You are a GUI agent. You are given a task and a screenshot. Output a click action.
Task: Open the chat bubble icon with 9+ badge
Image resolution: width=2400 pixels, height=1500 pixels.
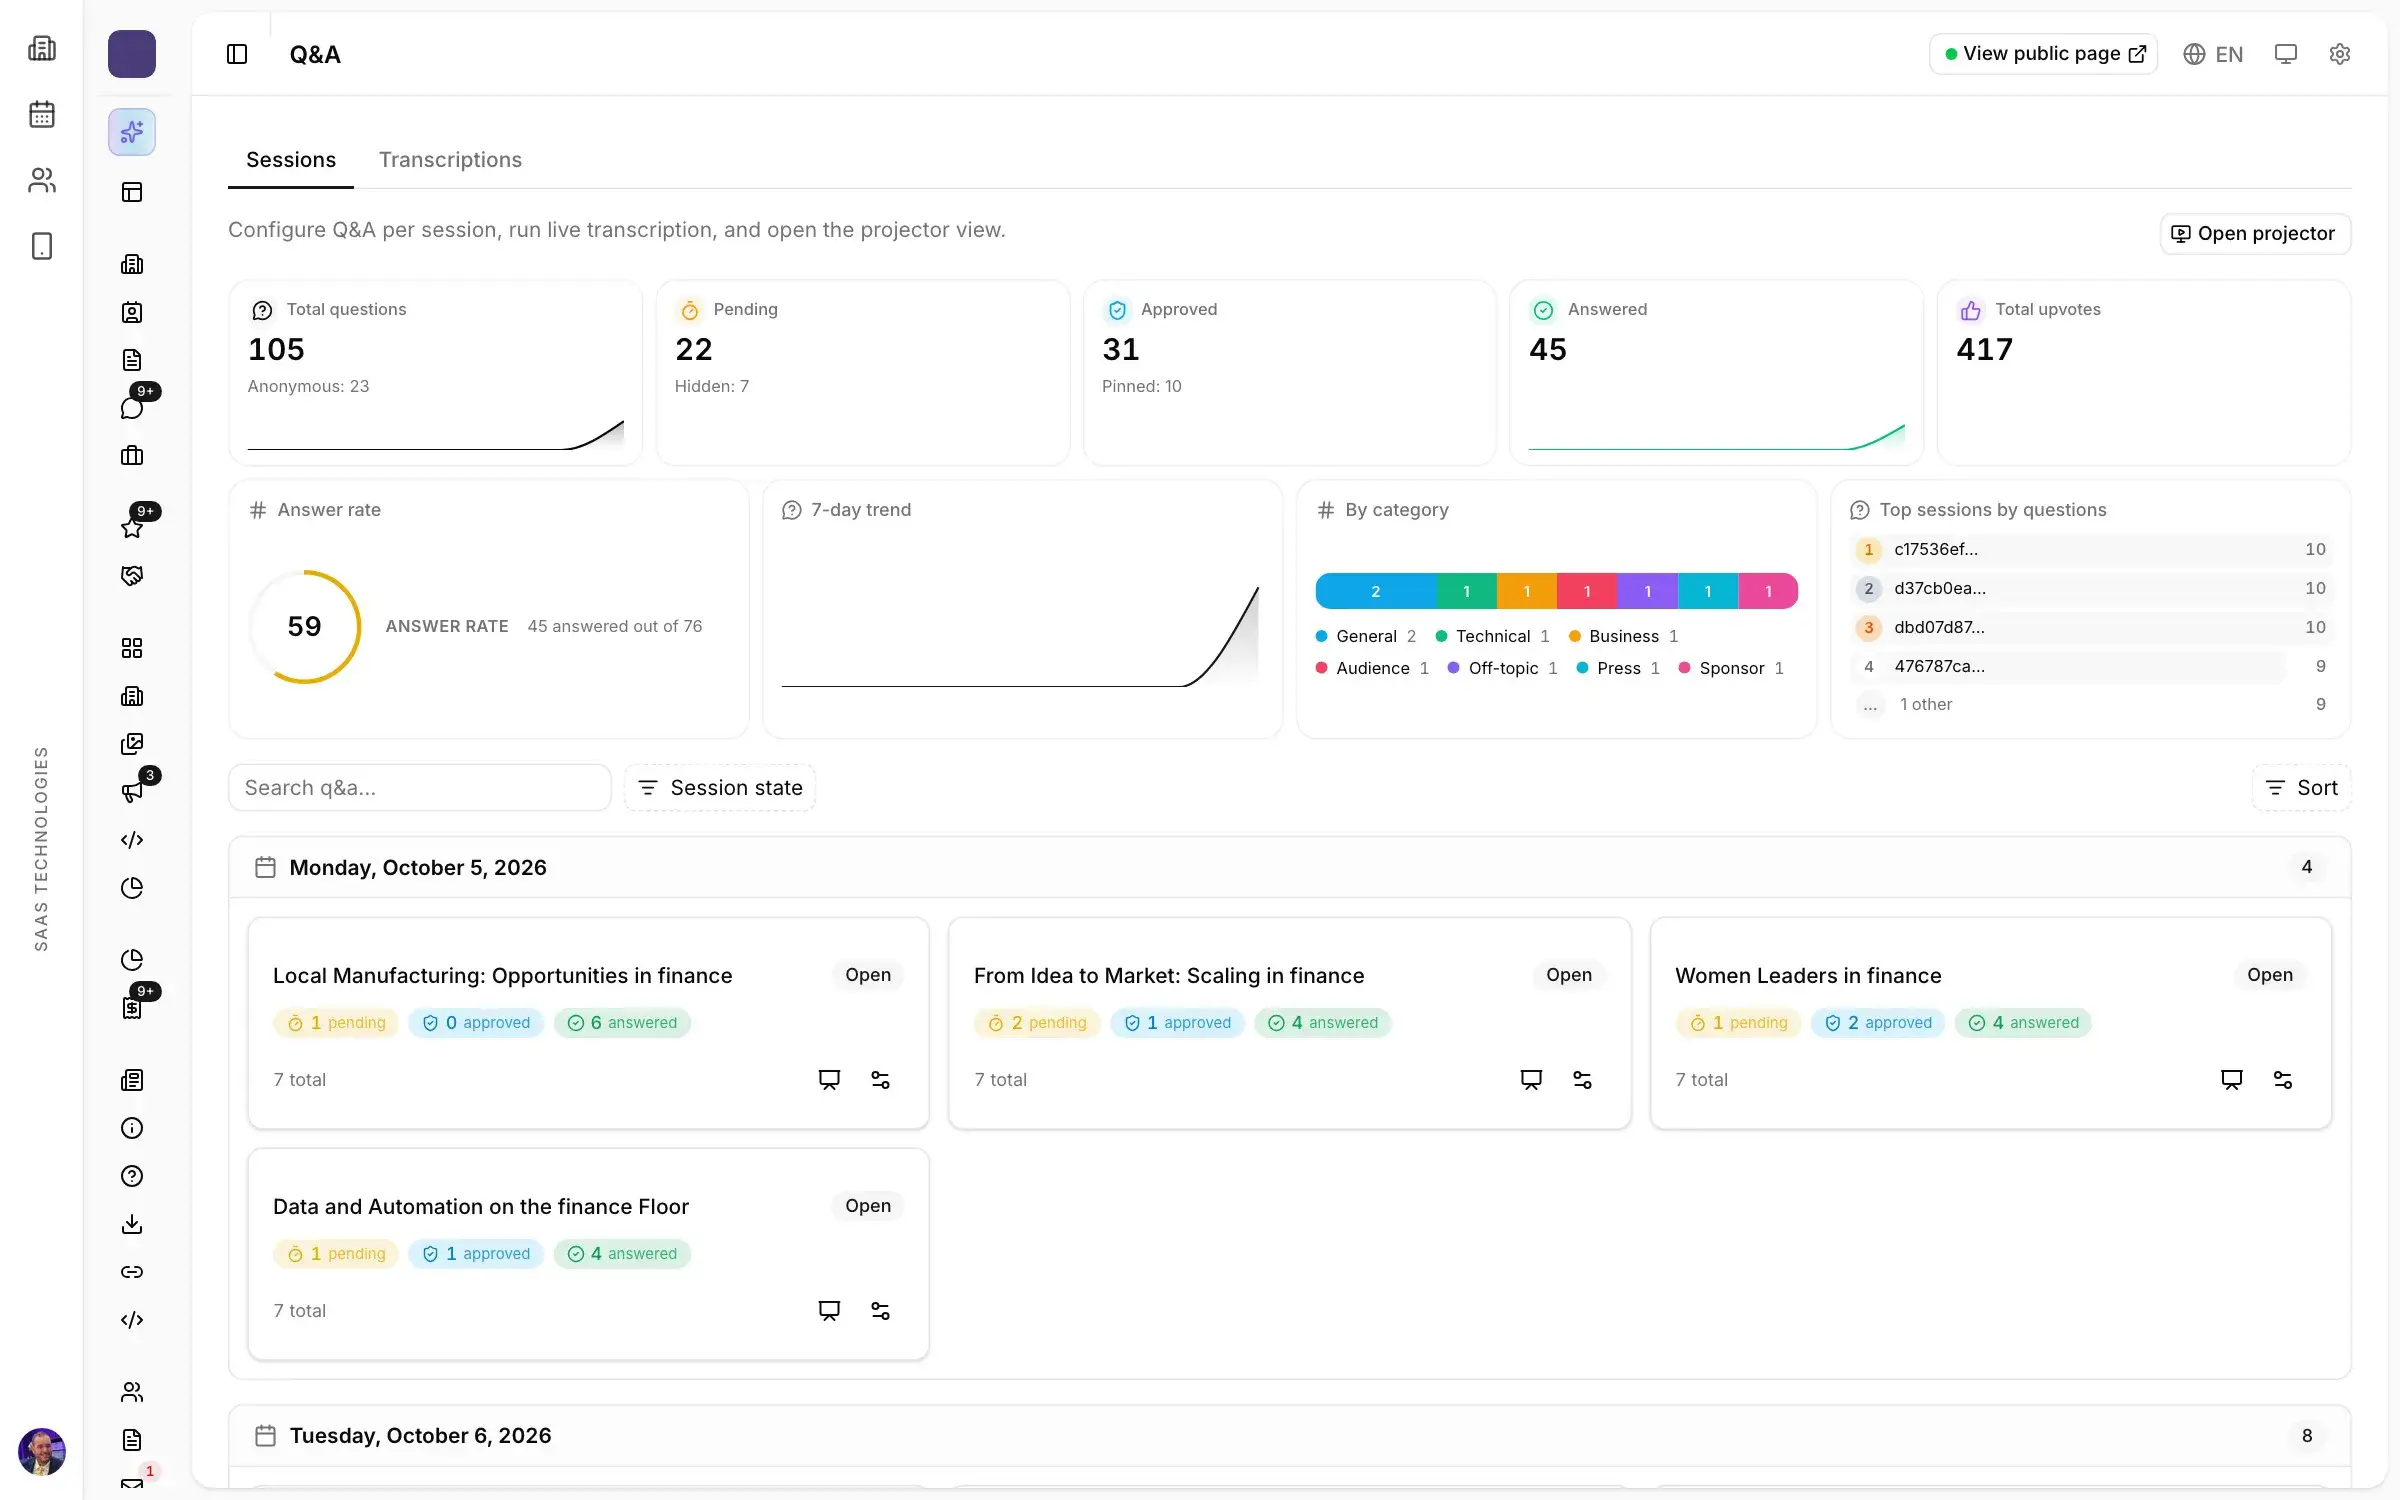click(132, 407)
